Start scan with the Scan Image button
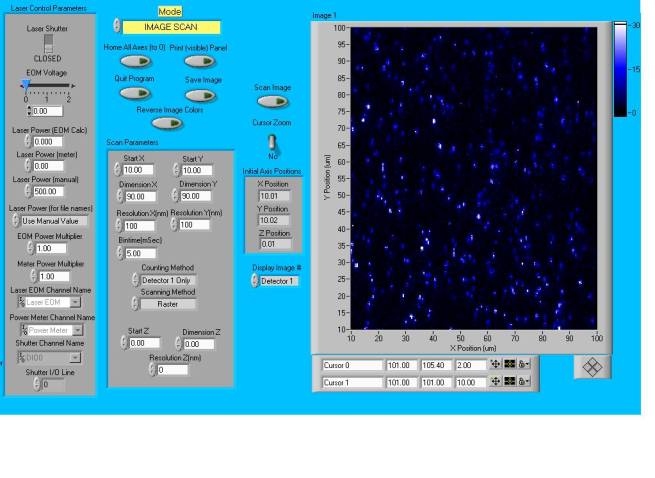This screenshot has height=478, width=655. (273, 101)
